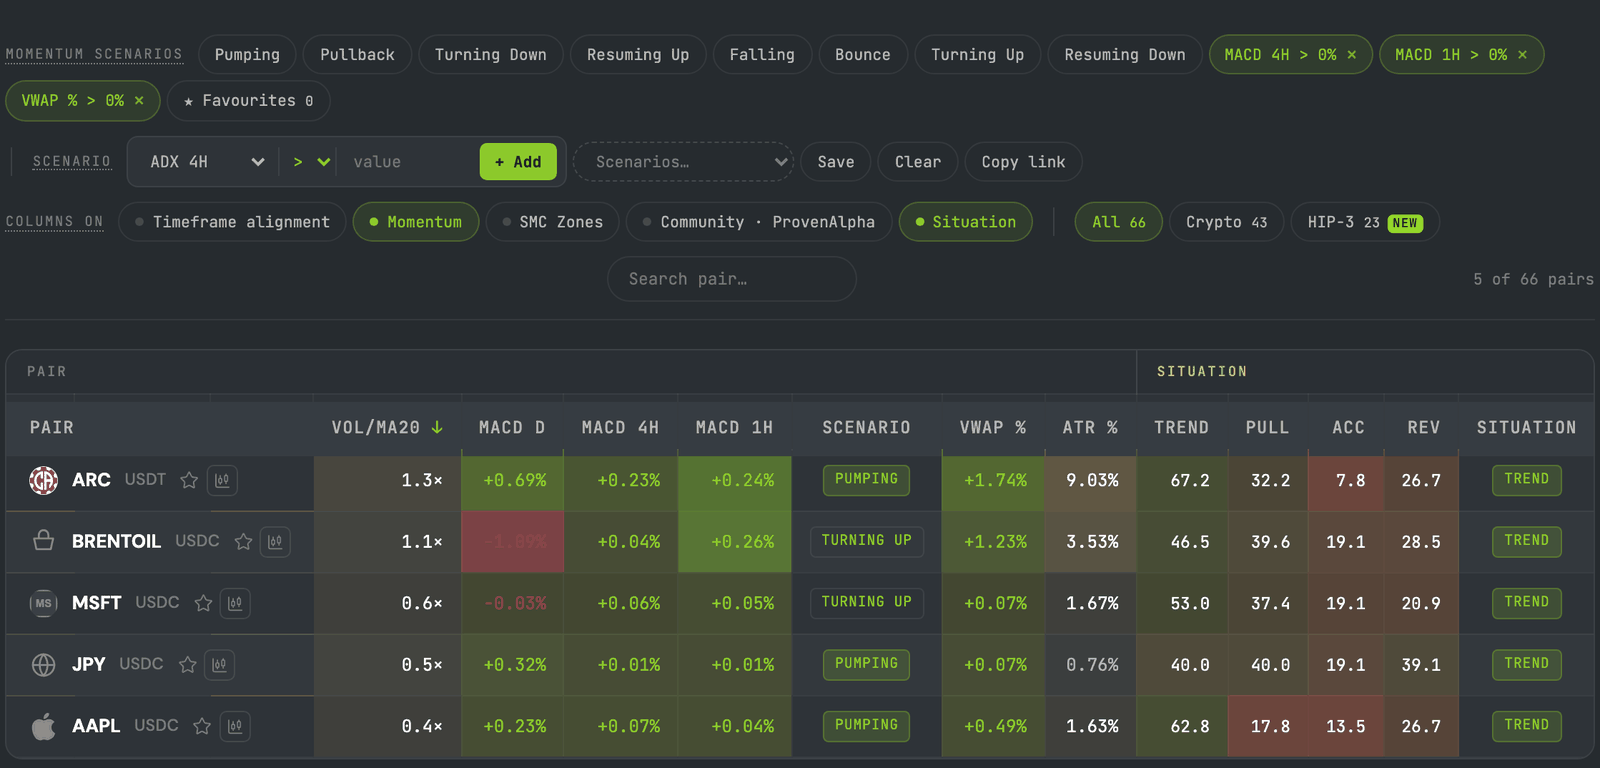
Task: Click AAPL's PULL value 17.8
Action: (1270, 727)
